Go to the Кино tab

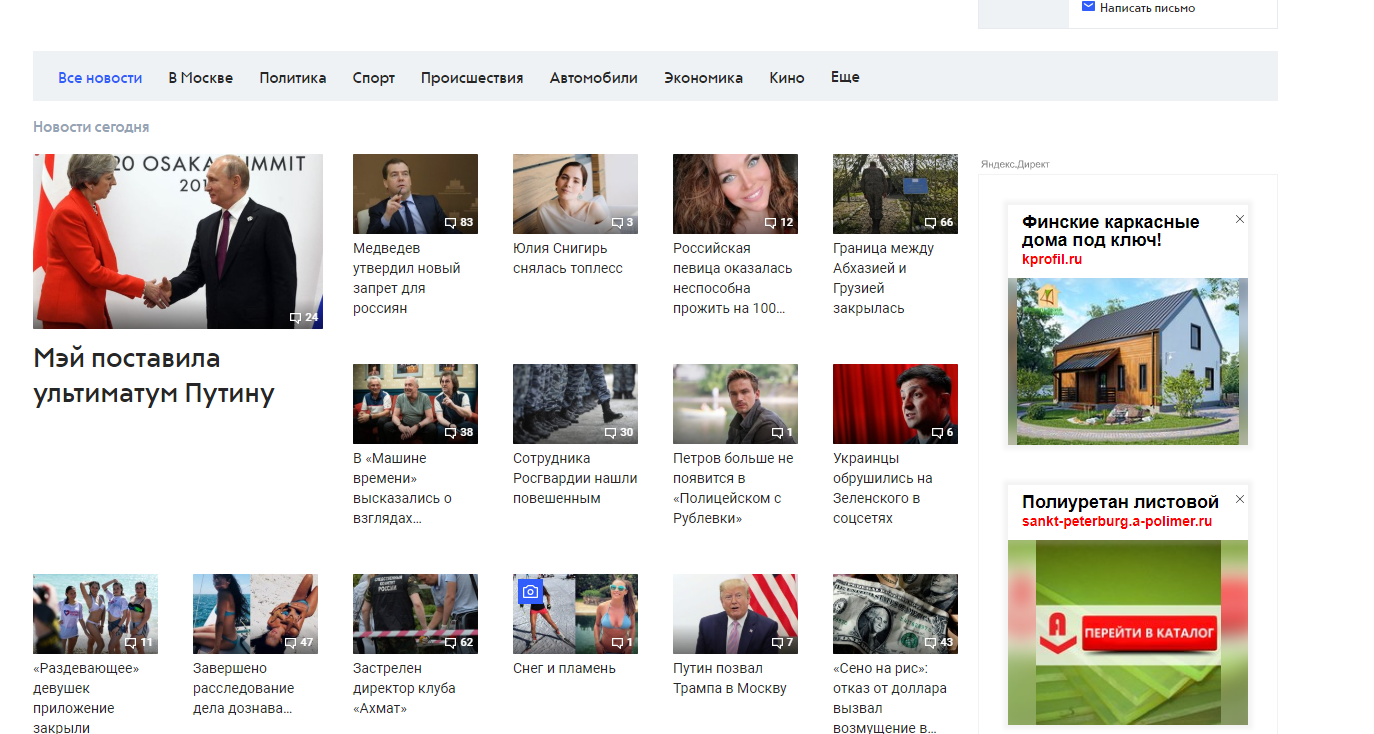tap(787, 78)
